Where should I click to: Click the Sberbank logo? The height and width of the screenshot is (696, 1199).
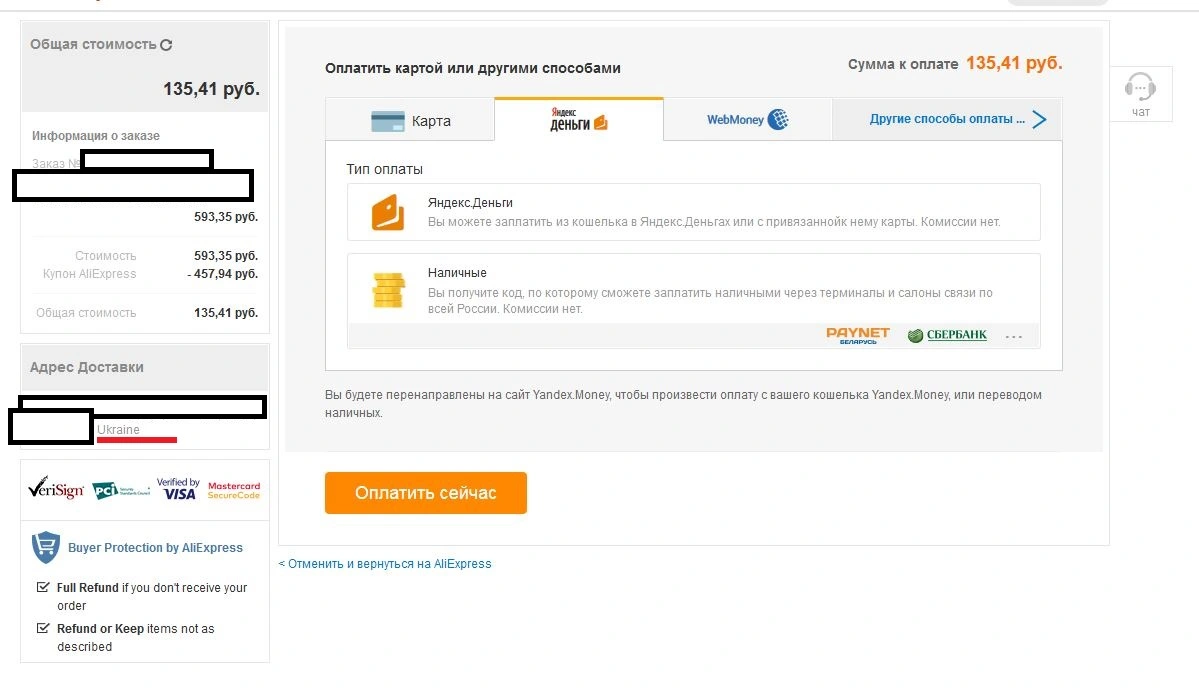(947, 335)
